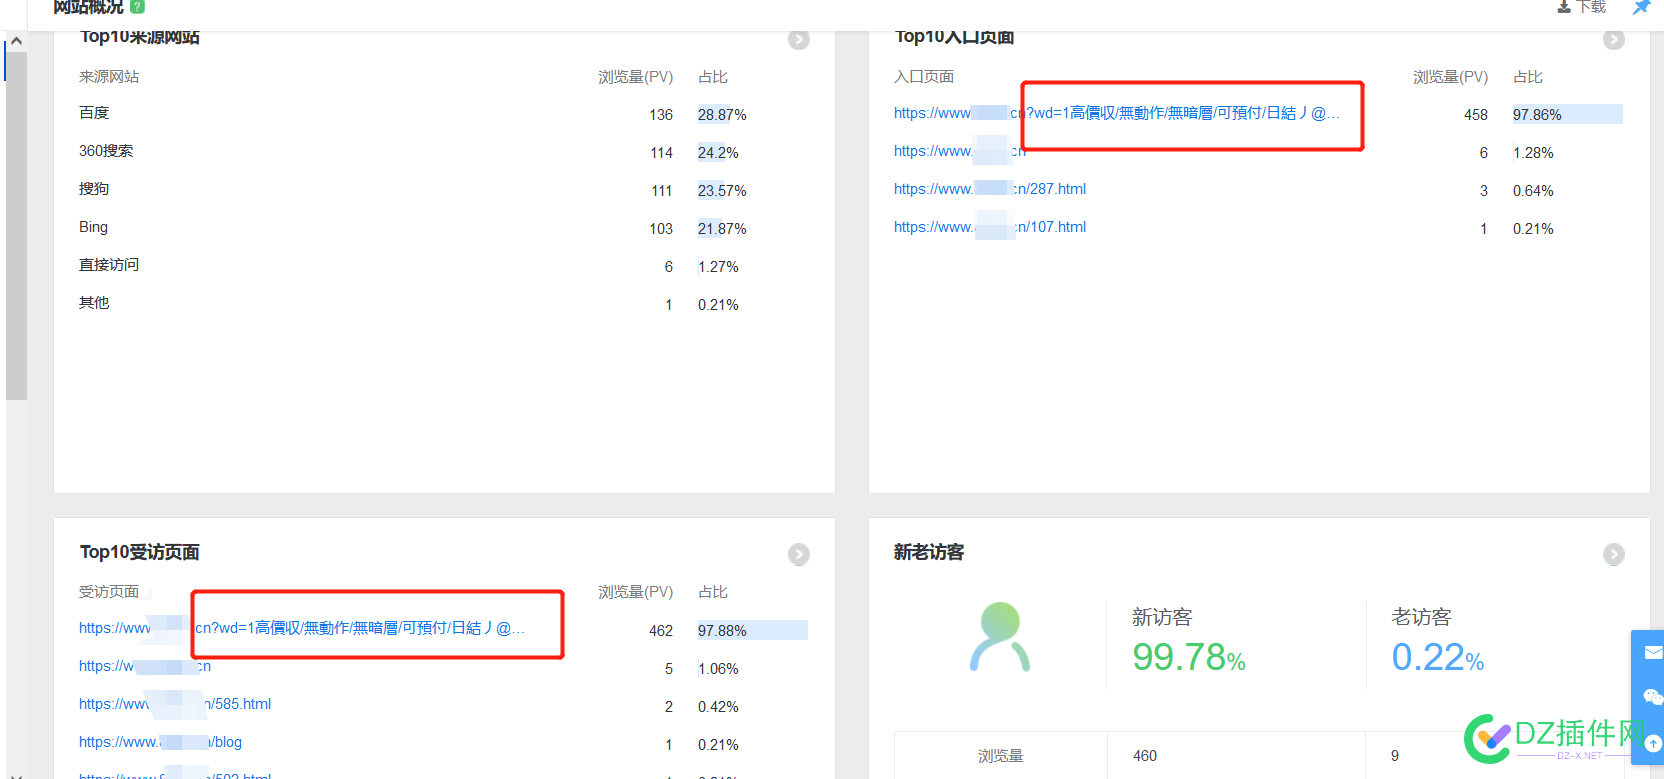This screenshot has width=1664, height=779.
Task: Click the download icon beside 下载
Action: coord(1564,7)
